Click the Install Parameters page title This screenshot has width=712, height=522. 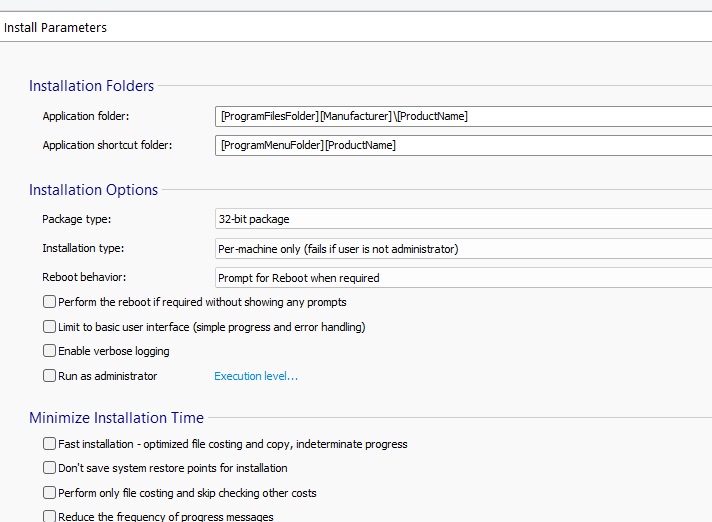coord(55,28)
